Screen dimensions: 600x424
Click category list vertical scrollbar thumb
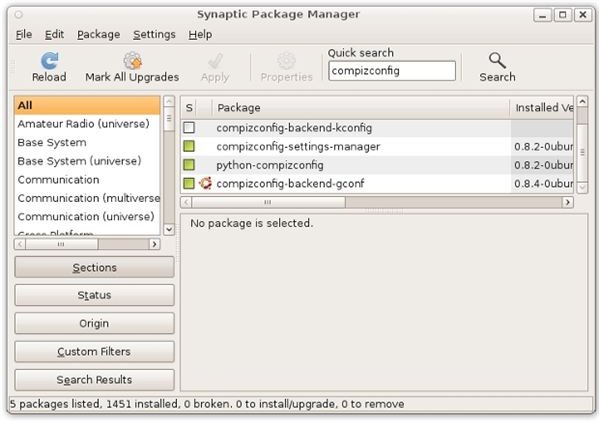click(169, 119)
